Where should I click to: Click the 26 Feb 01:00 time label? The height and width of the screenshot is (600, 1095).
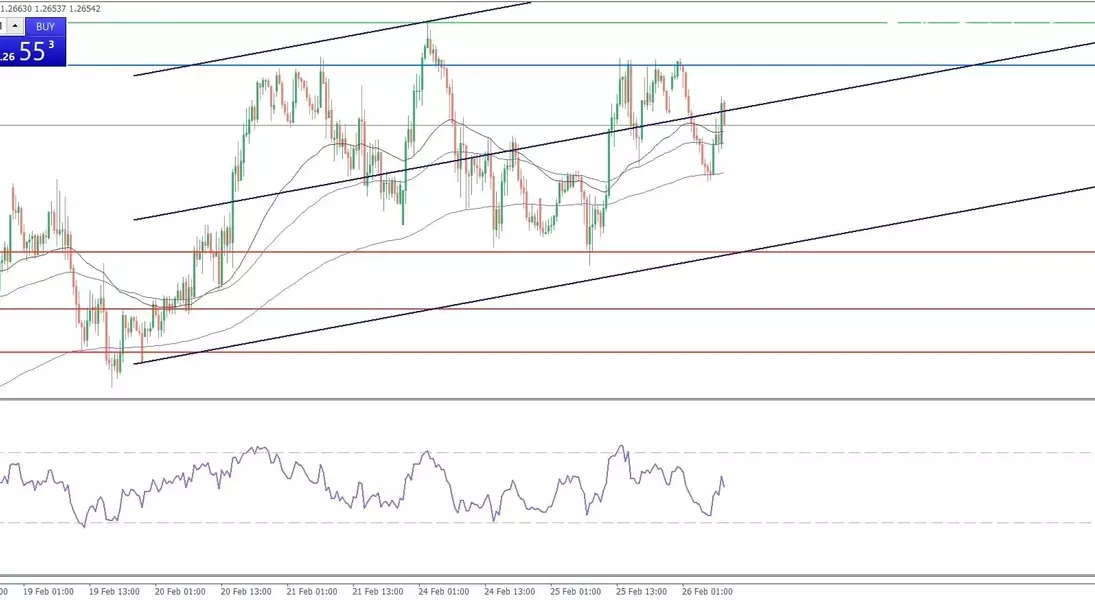(x=708, y=591)
